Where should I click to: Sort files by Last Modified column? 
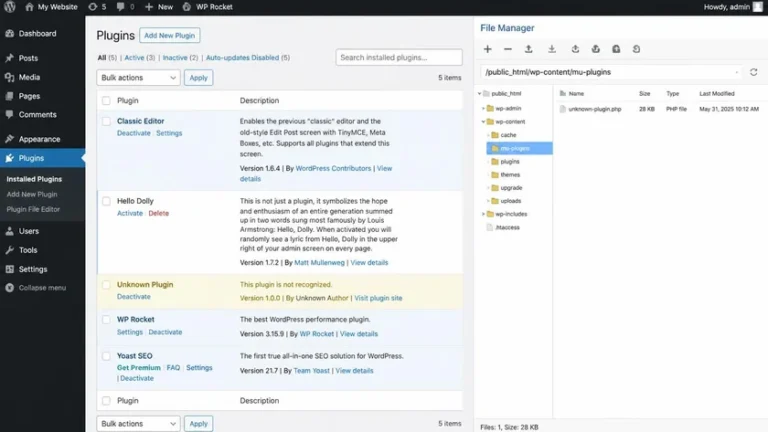(x=717, y=94)
